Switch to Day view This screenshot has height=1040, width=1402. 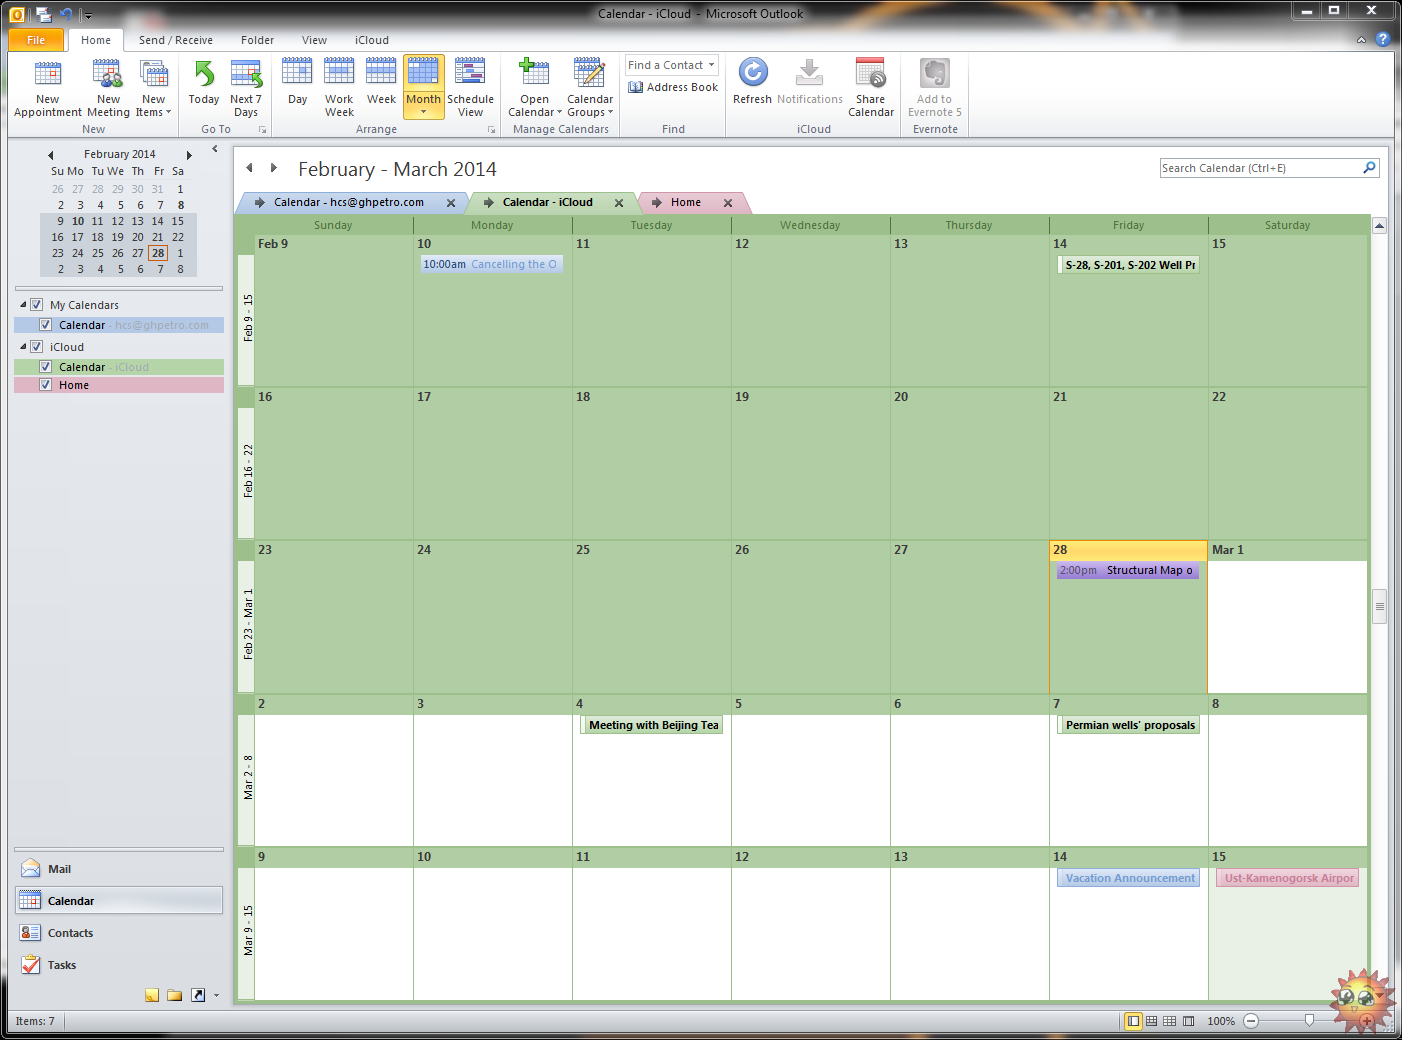297,83
